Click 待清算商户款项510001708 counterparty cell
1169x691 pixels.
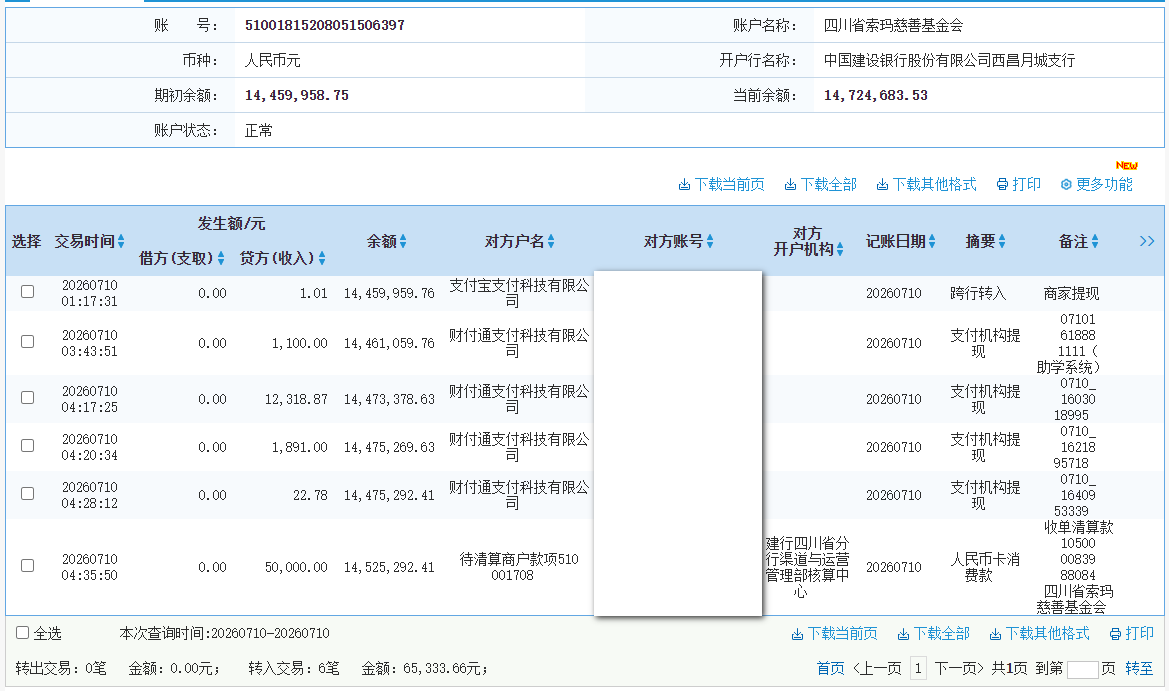[x=519, y=567]
